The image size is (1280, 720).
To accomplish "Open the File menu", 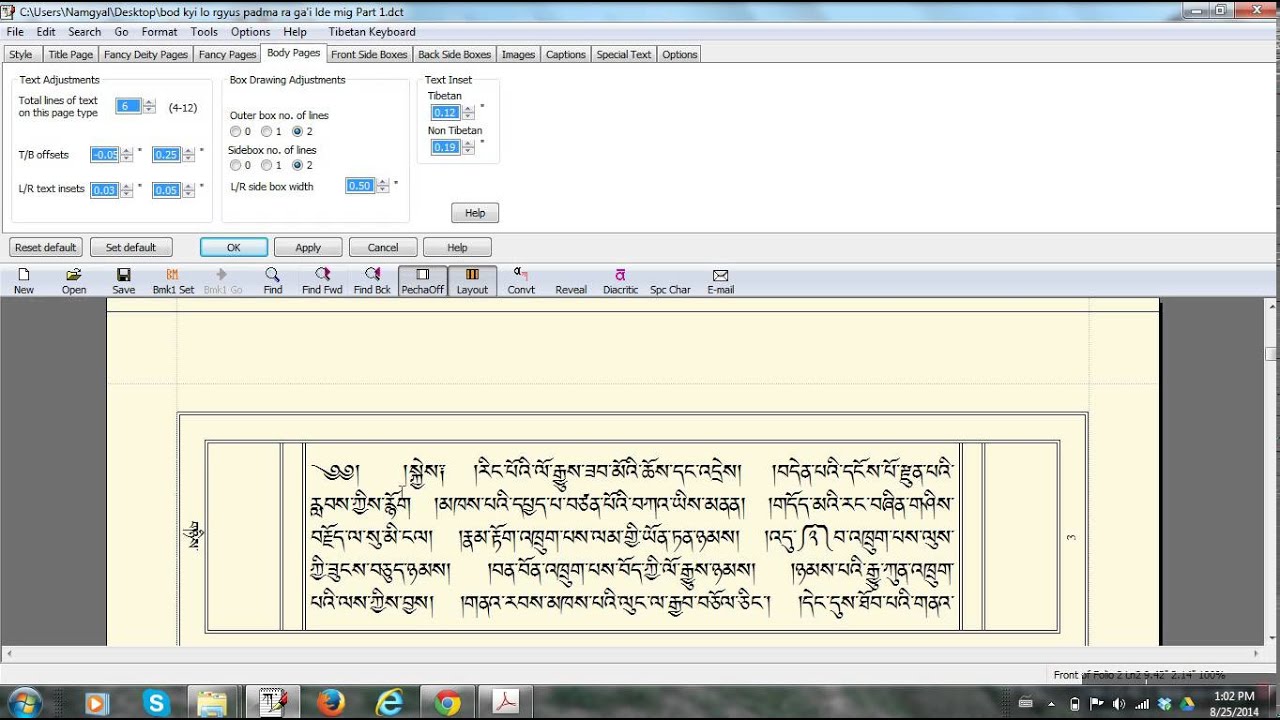I will [x=14, y=32].
